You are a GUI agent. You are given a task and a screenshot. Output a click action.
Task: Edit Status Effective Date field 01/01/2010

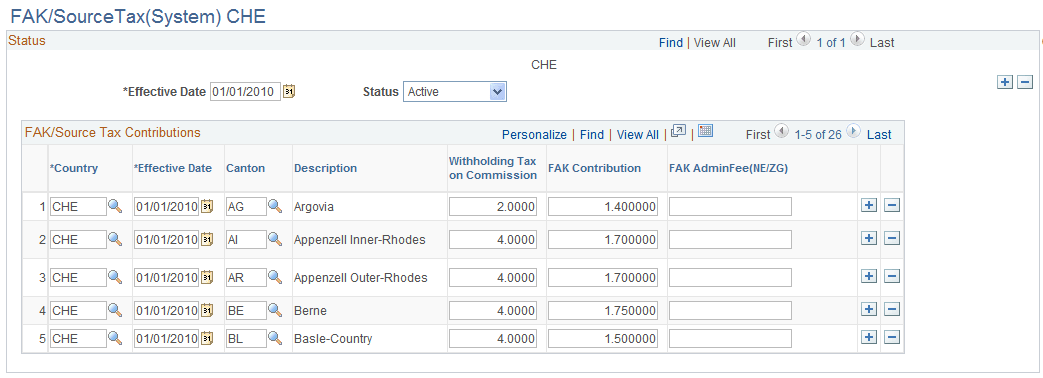(x=245, y=92)
